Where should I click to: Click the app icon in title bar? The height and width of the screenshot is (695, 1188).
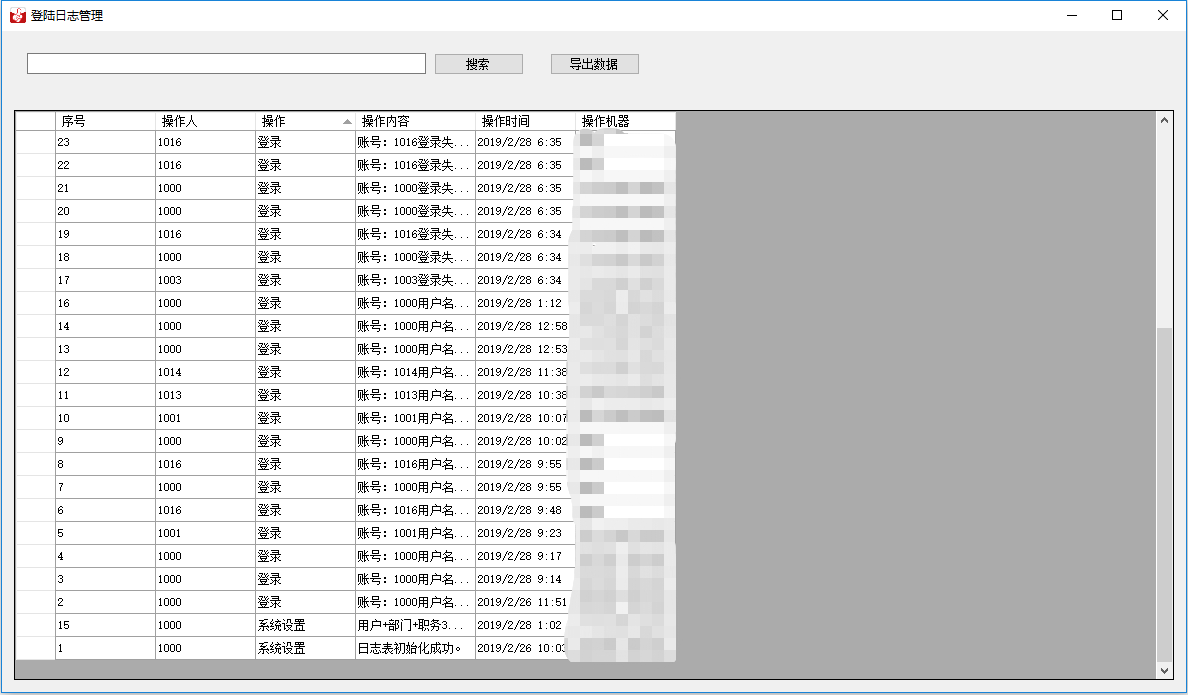coord(18,16)
